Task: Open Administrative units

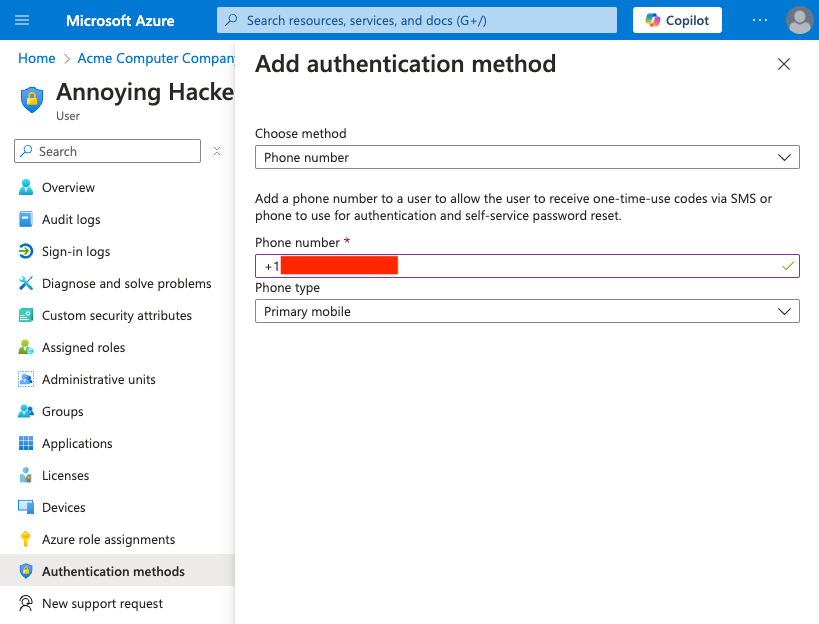Action: coord(118,379)
